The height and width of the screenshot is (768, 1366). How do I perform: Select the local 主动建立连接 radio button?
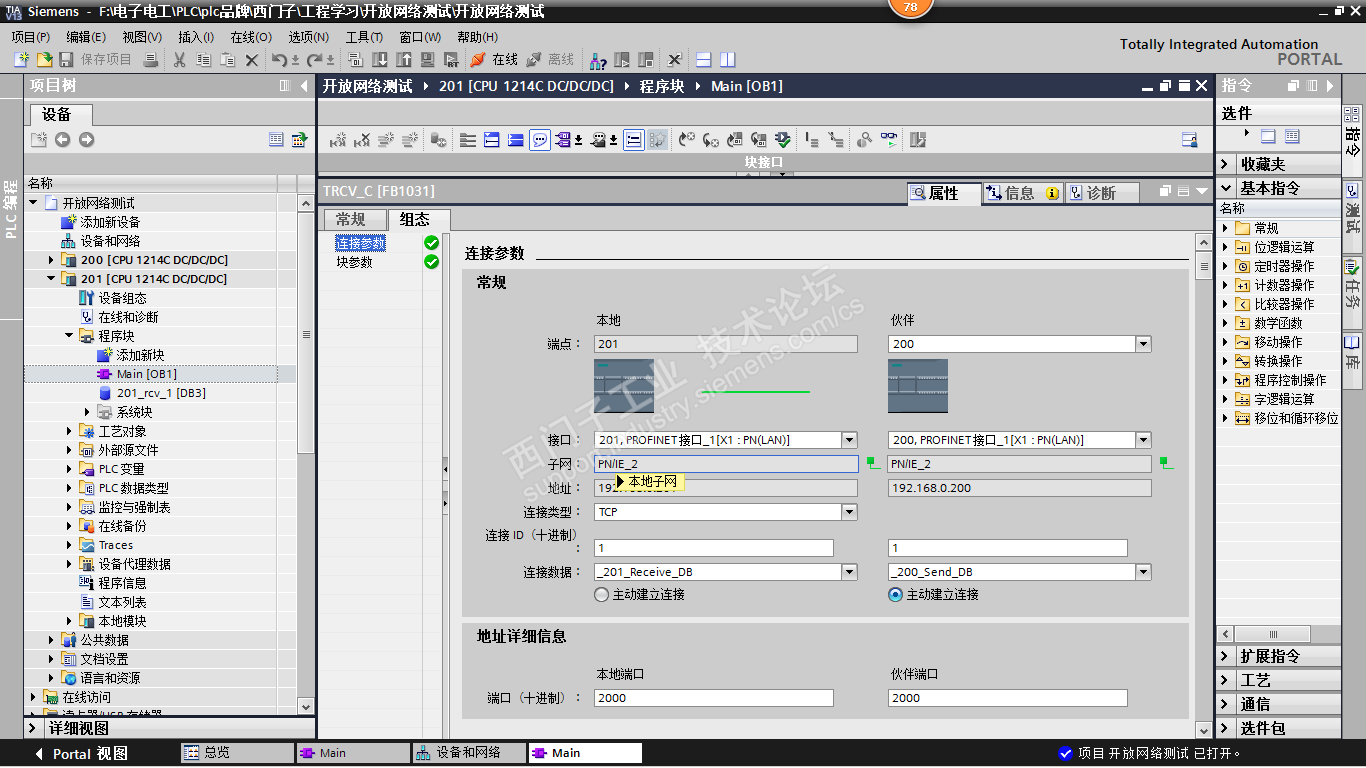[x=602, y=594]
